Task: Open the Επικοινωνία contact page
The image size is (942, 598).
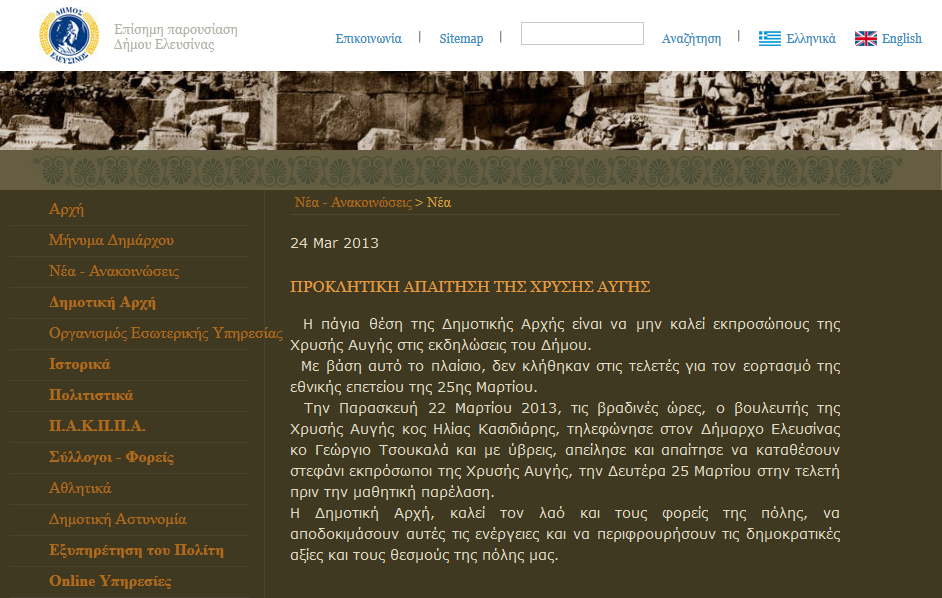Action: tap(368, 39)
